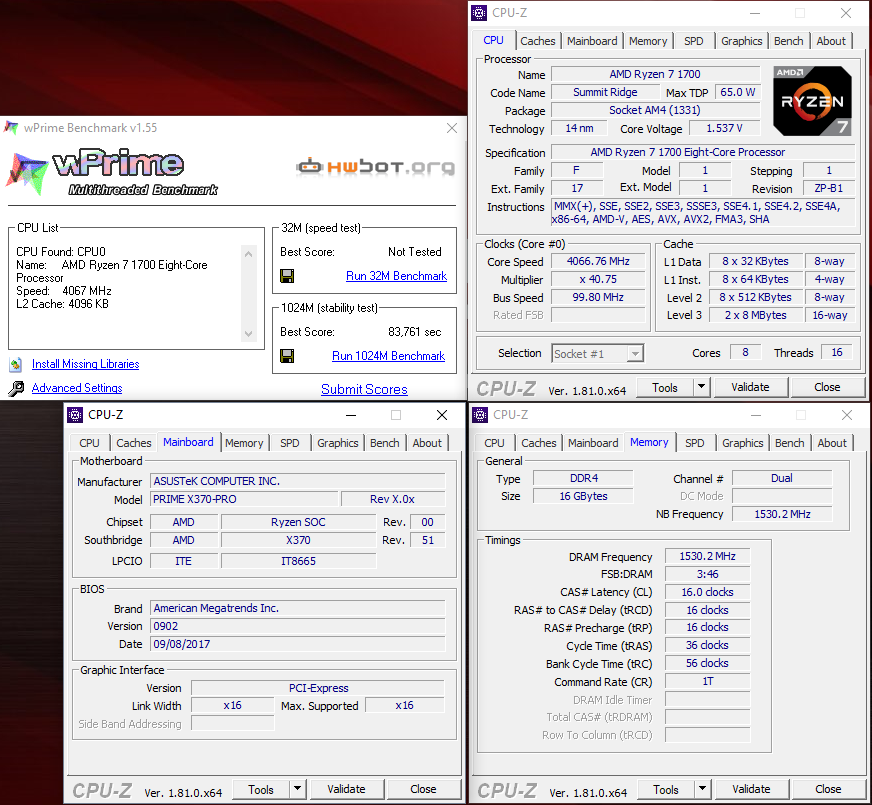The width and height of the screenshot is (872, 805).
Task: Click the Package value Socket AM4 (1331)
Action: coord(655,110)
